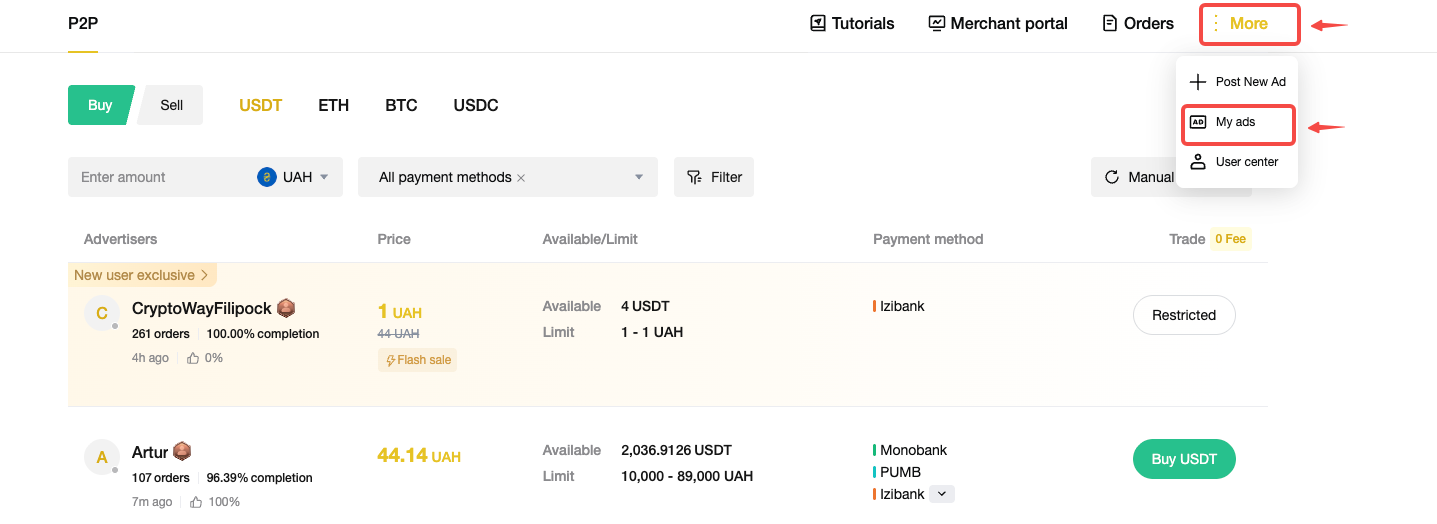
Task: Switch to the Buy toggle
Action: coord(100,105)
